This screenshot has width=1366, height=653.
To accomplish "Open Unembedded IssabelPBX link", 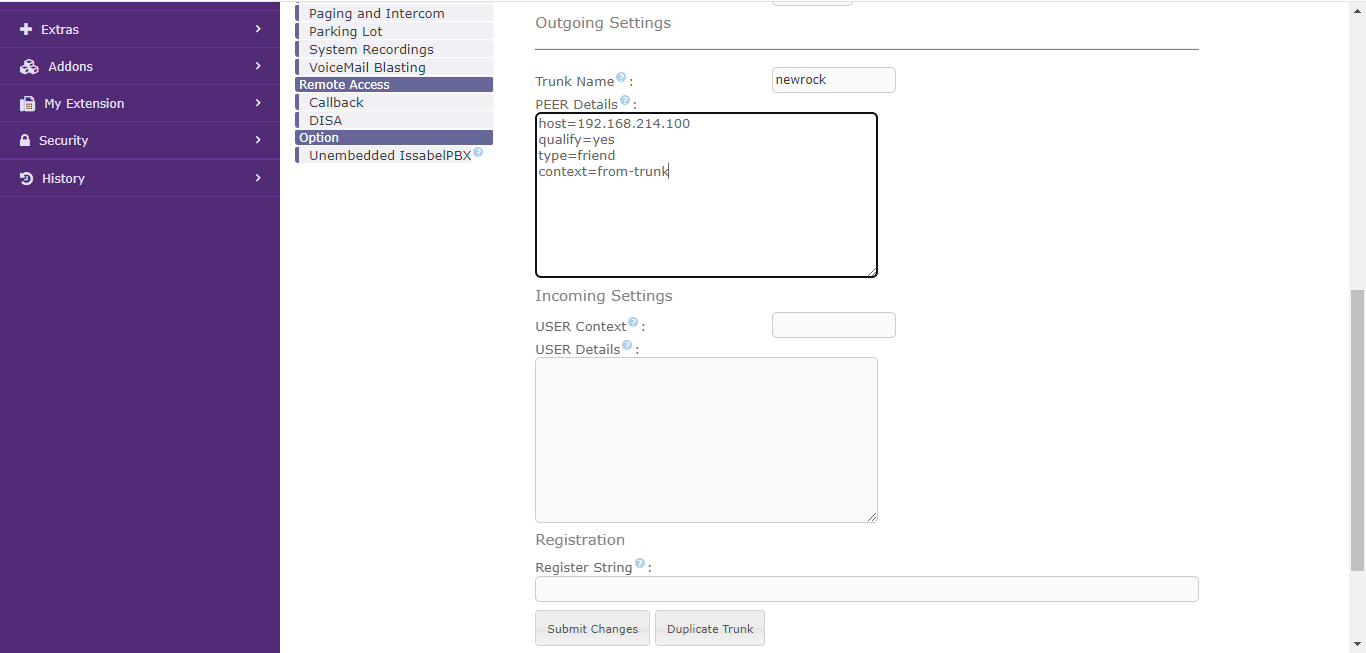I will click(389, 156).
